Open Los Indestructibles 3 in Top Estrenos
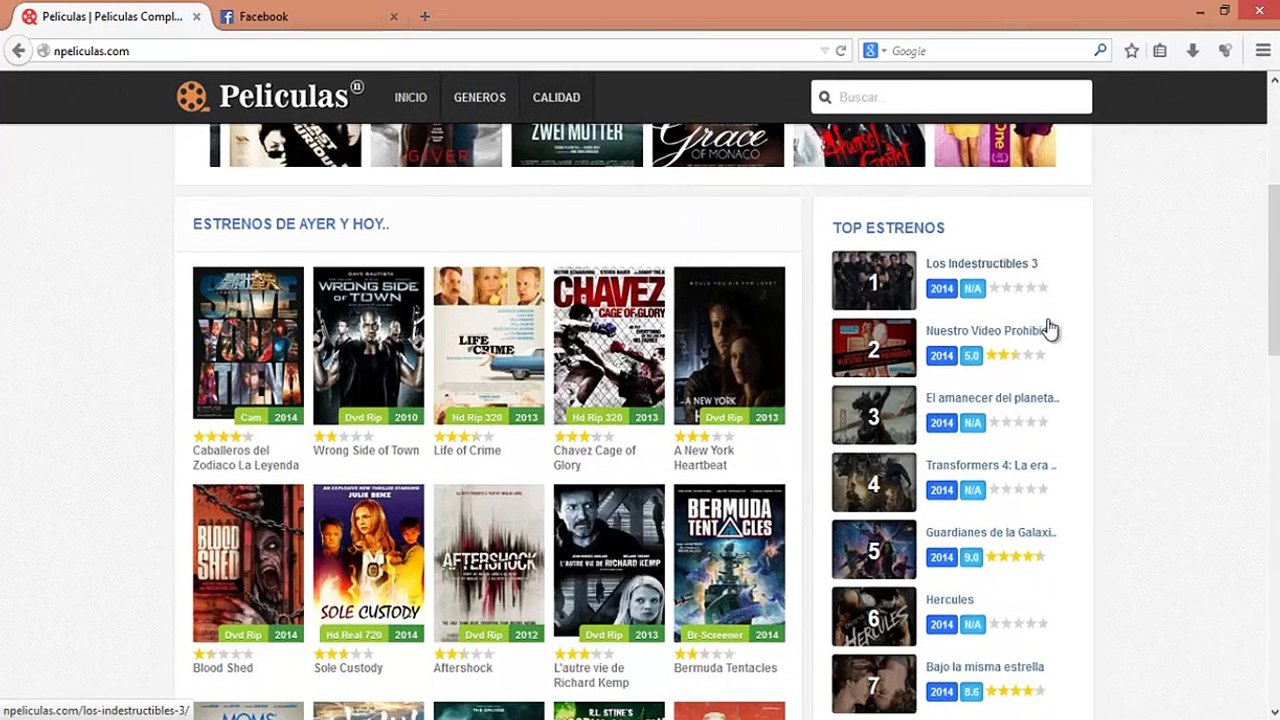 pyautogui.click(x=982, y=264)
